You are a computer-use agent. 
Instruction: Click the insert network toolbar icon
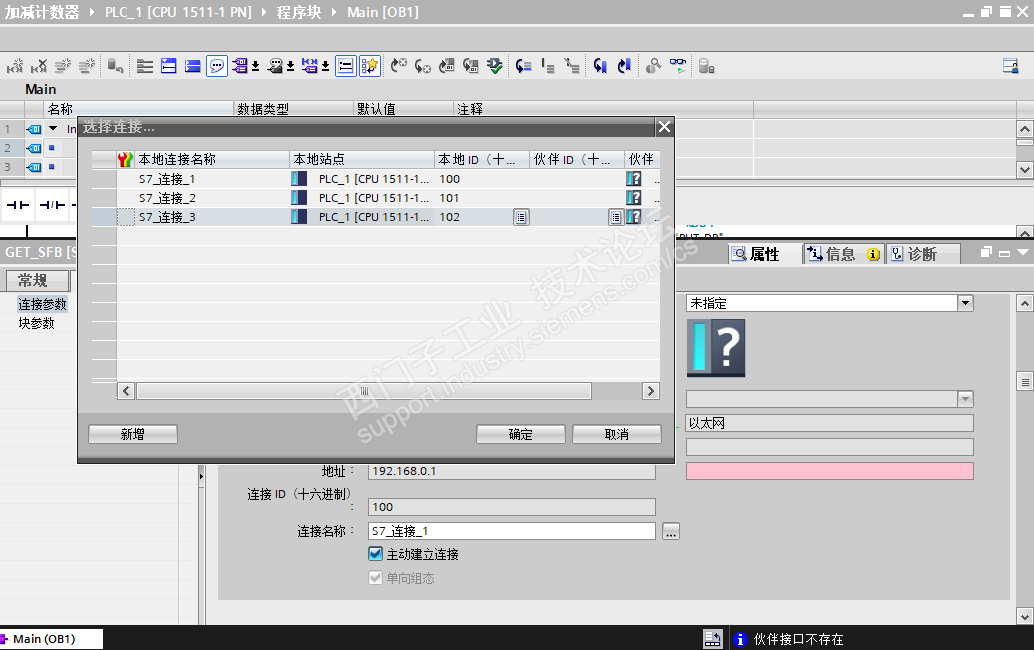click(15, 66)
